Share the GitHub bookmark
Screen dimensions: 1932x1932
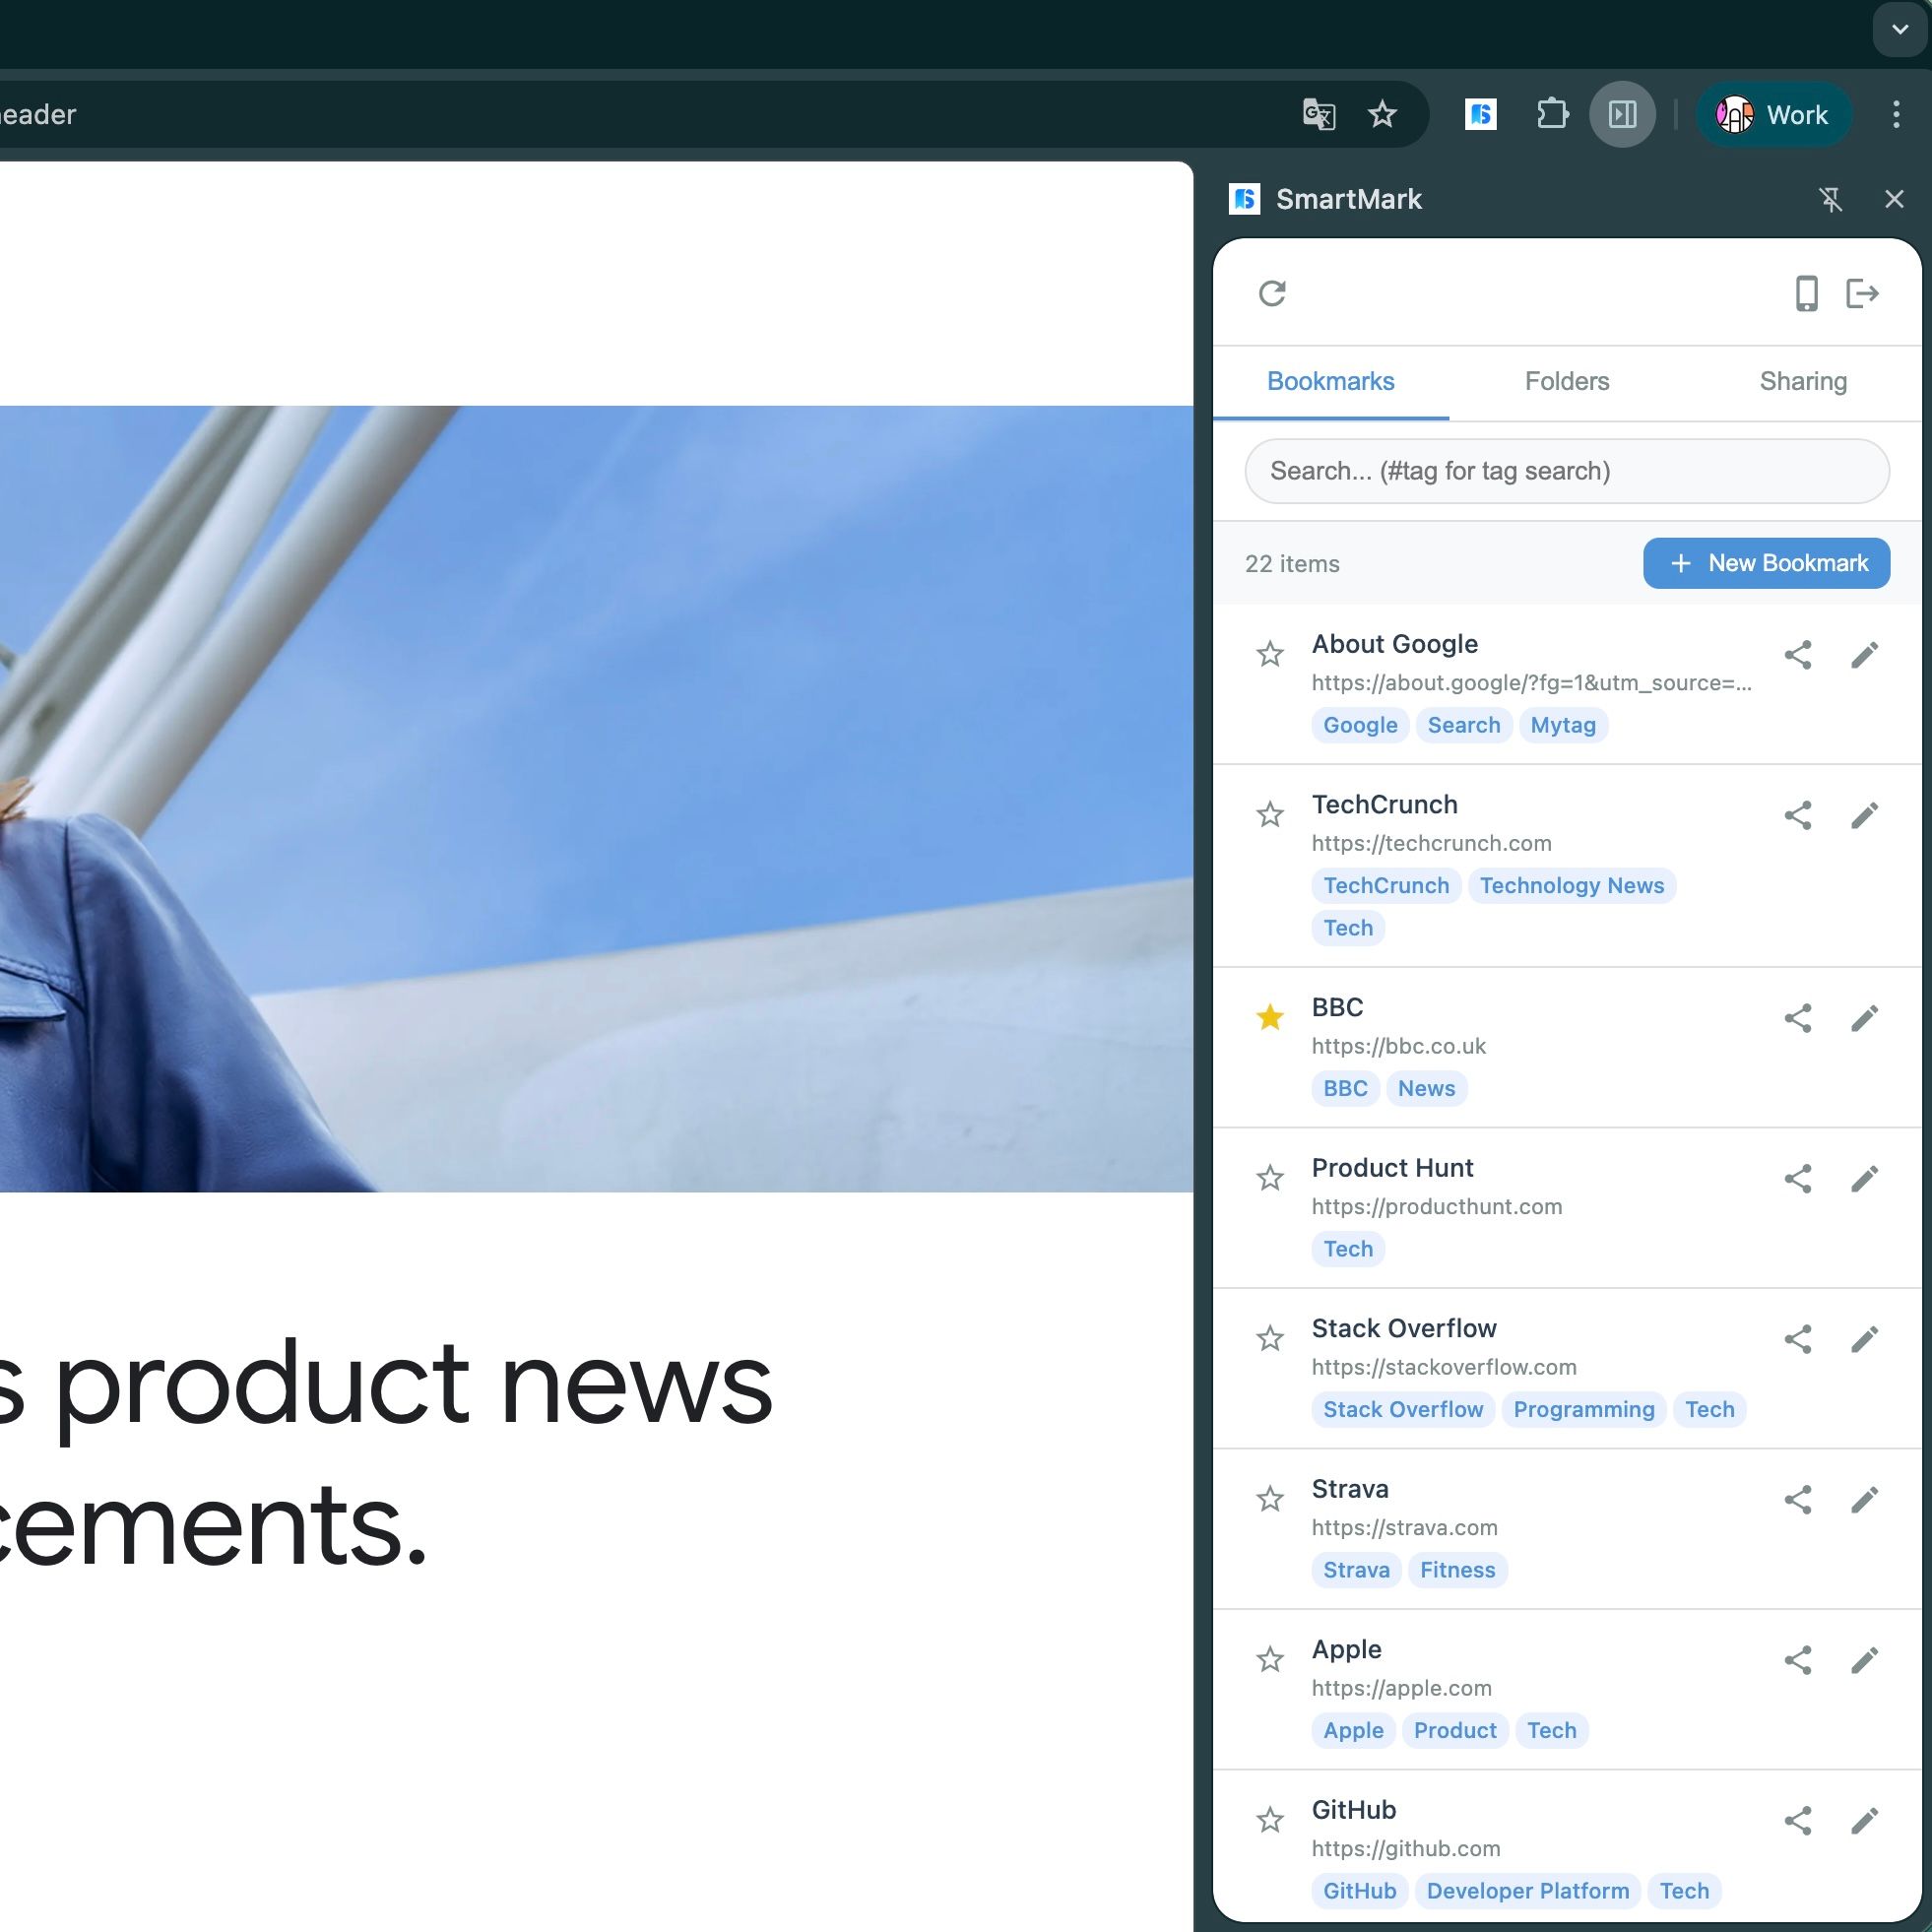pyautogui.click(x=1798, y=1821)
